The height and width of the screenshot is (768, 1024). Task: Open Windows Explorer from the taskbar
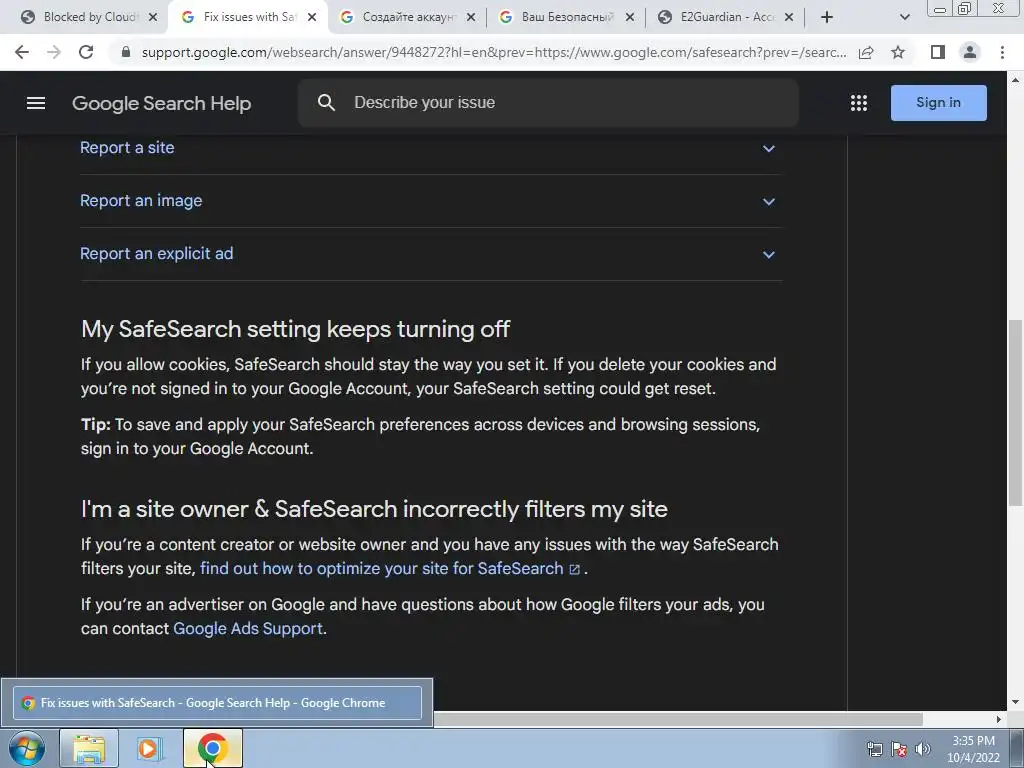click(x=89, y=748)
